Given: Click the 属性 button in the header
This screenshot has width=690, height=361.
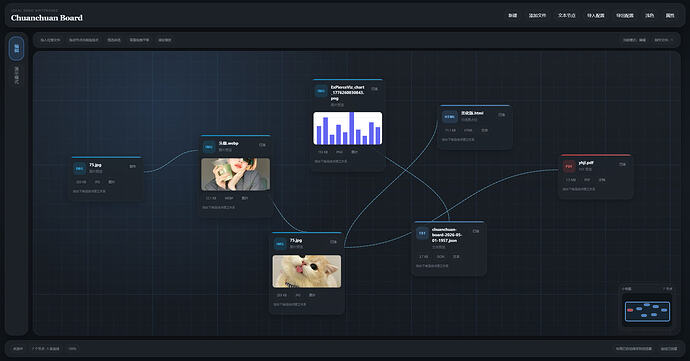Looking at the screenshot, I should pyautogui.click(x=670, y=15).
